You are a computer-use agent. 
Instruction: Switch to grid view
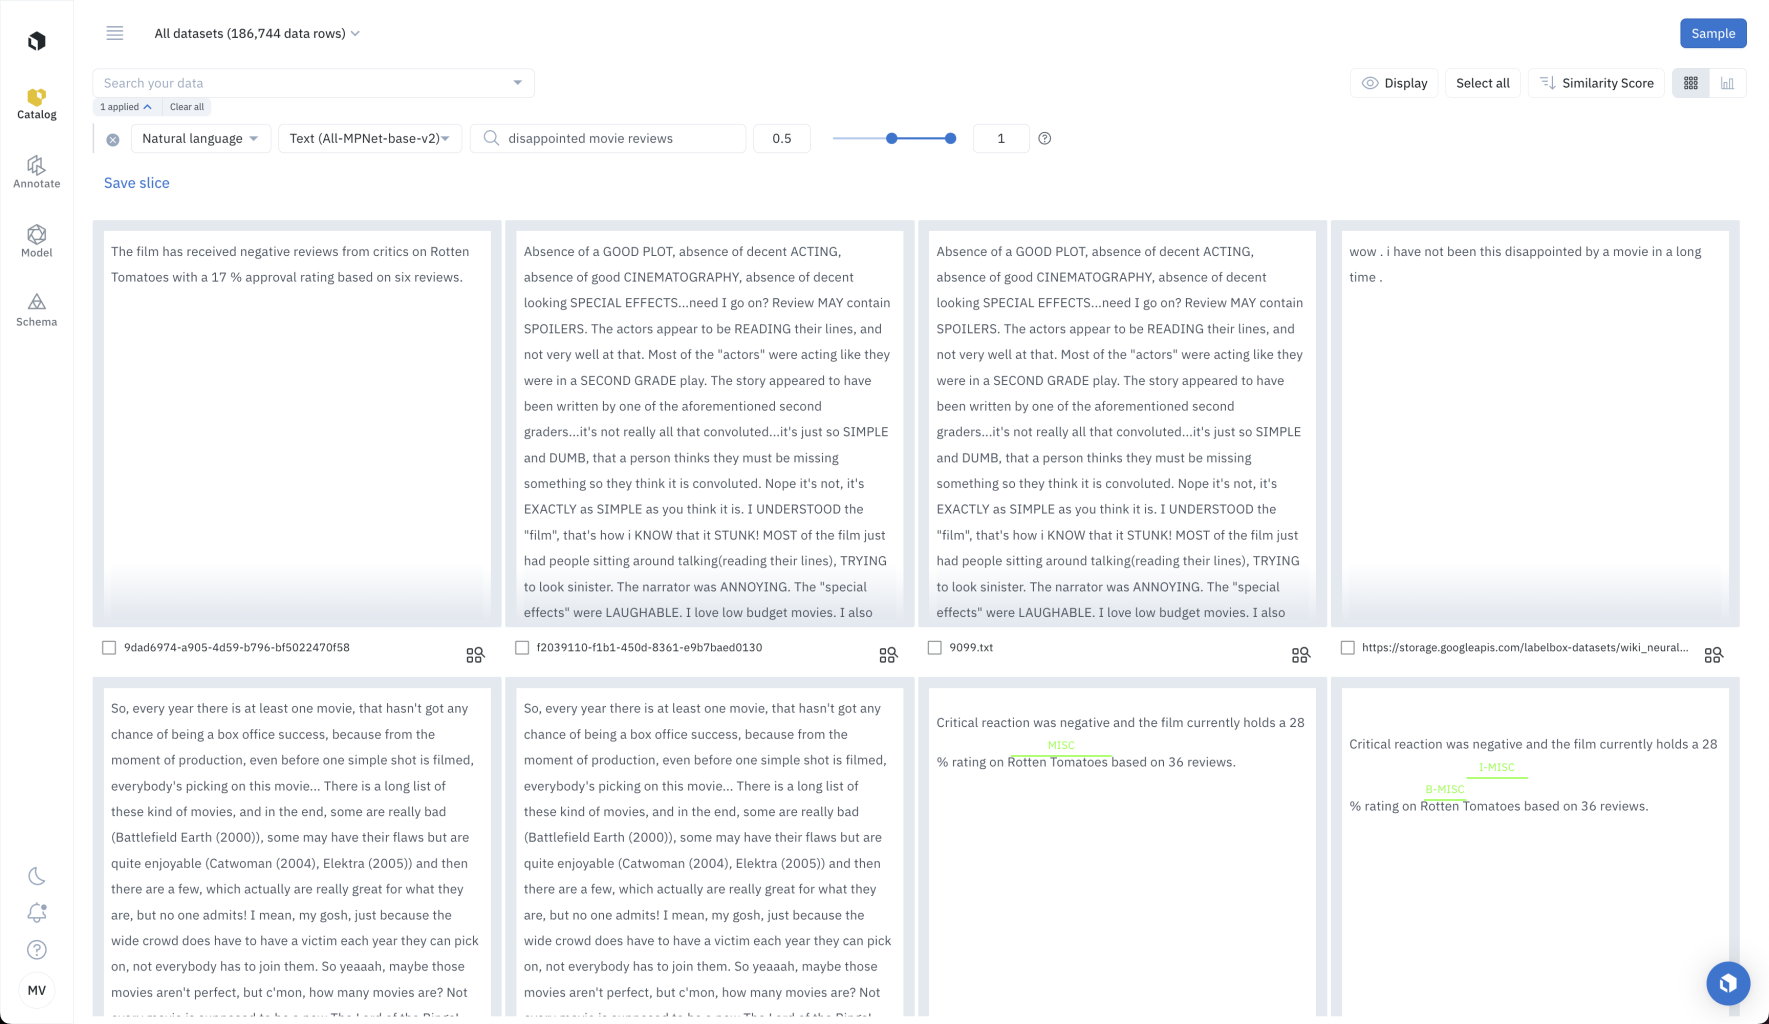(1691, 83)
